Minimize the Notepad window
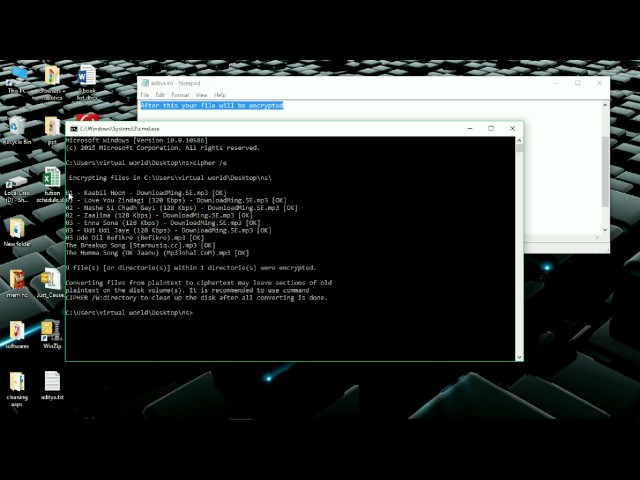The width and height of the screenshot is (640, 480). [x=556, y=83]
